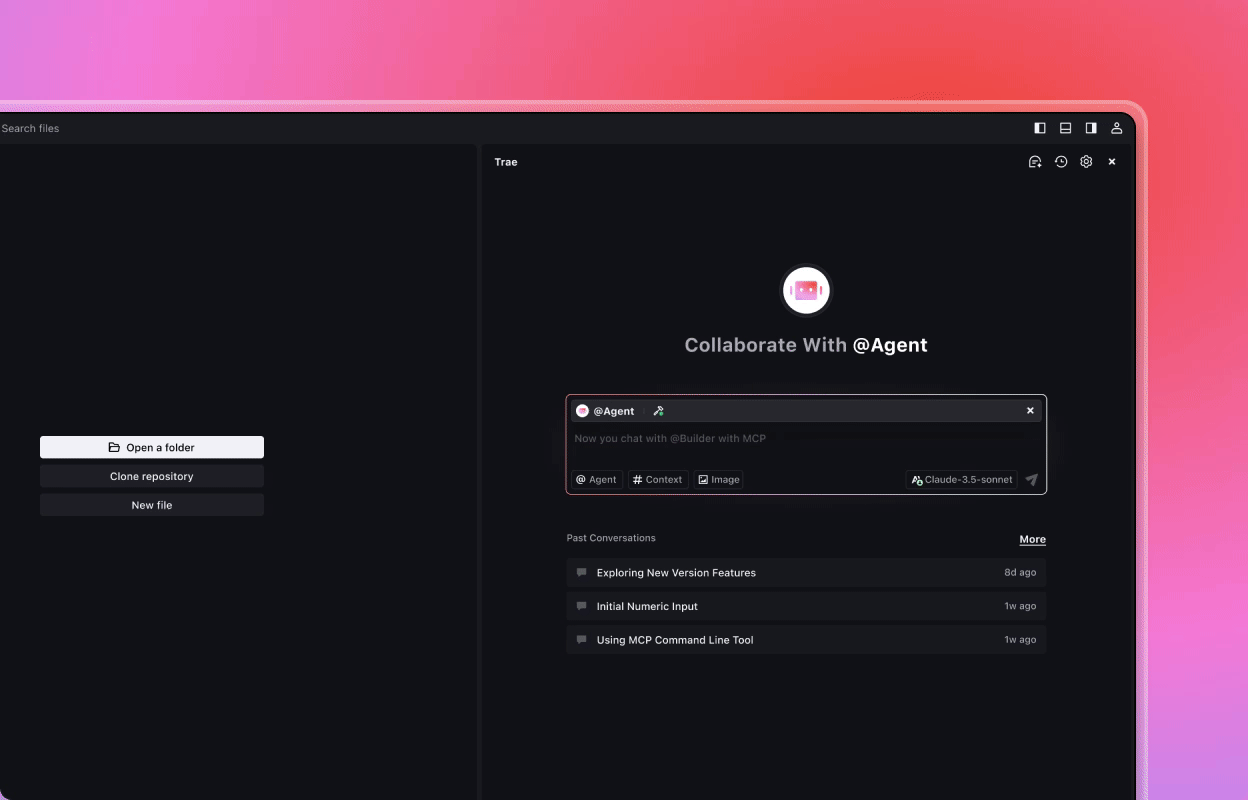Viewport: 1248px width, 800px height.
Task: Open a folder
Action: click(151, 447)
